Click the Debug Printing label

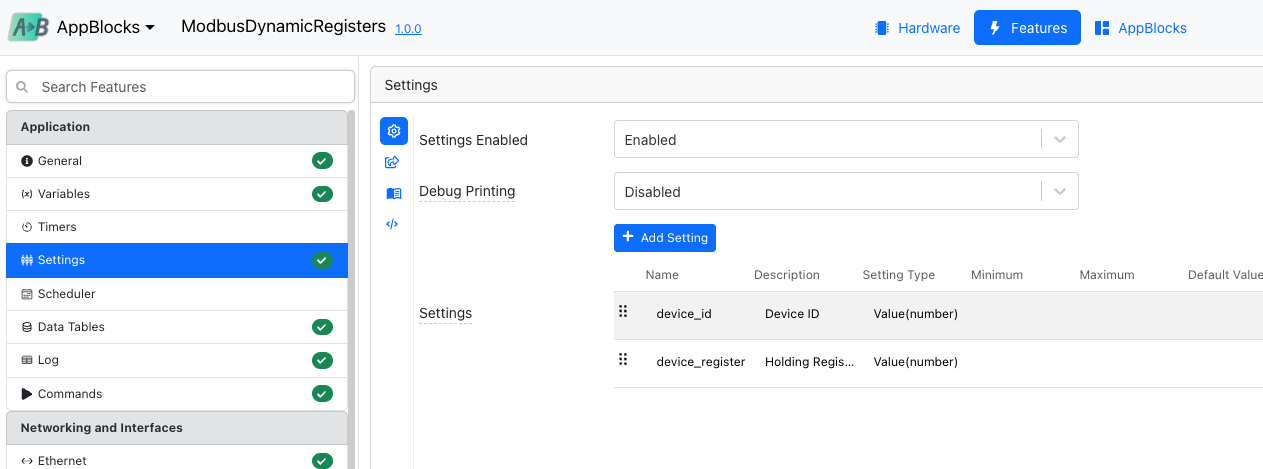467,191
